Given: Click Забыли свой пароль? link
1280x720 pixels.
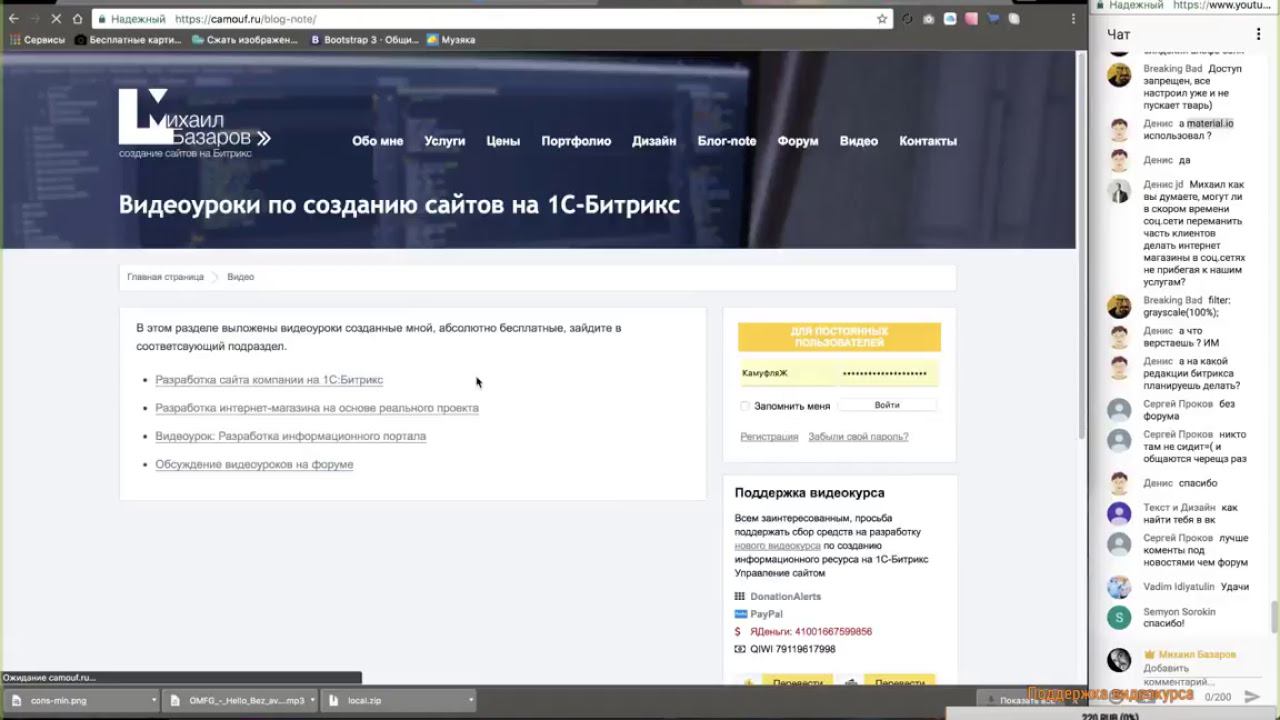Looking at the screenshot, I should click(x=858, y=437).
